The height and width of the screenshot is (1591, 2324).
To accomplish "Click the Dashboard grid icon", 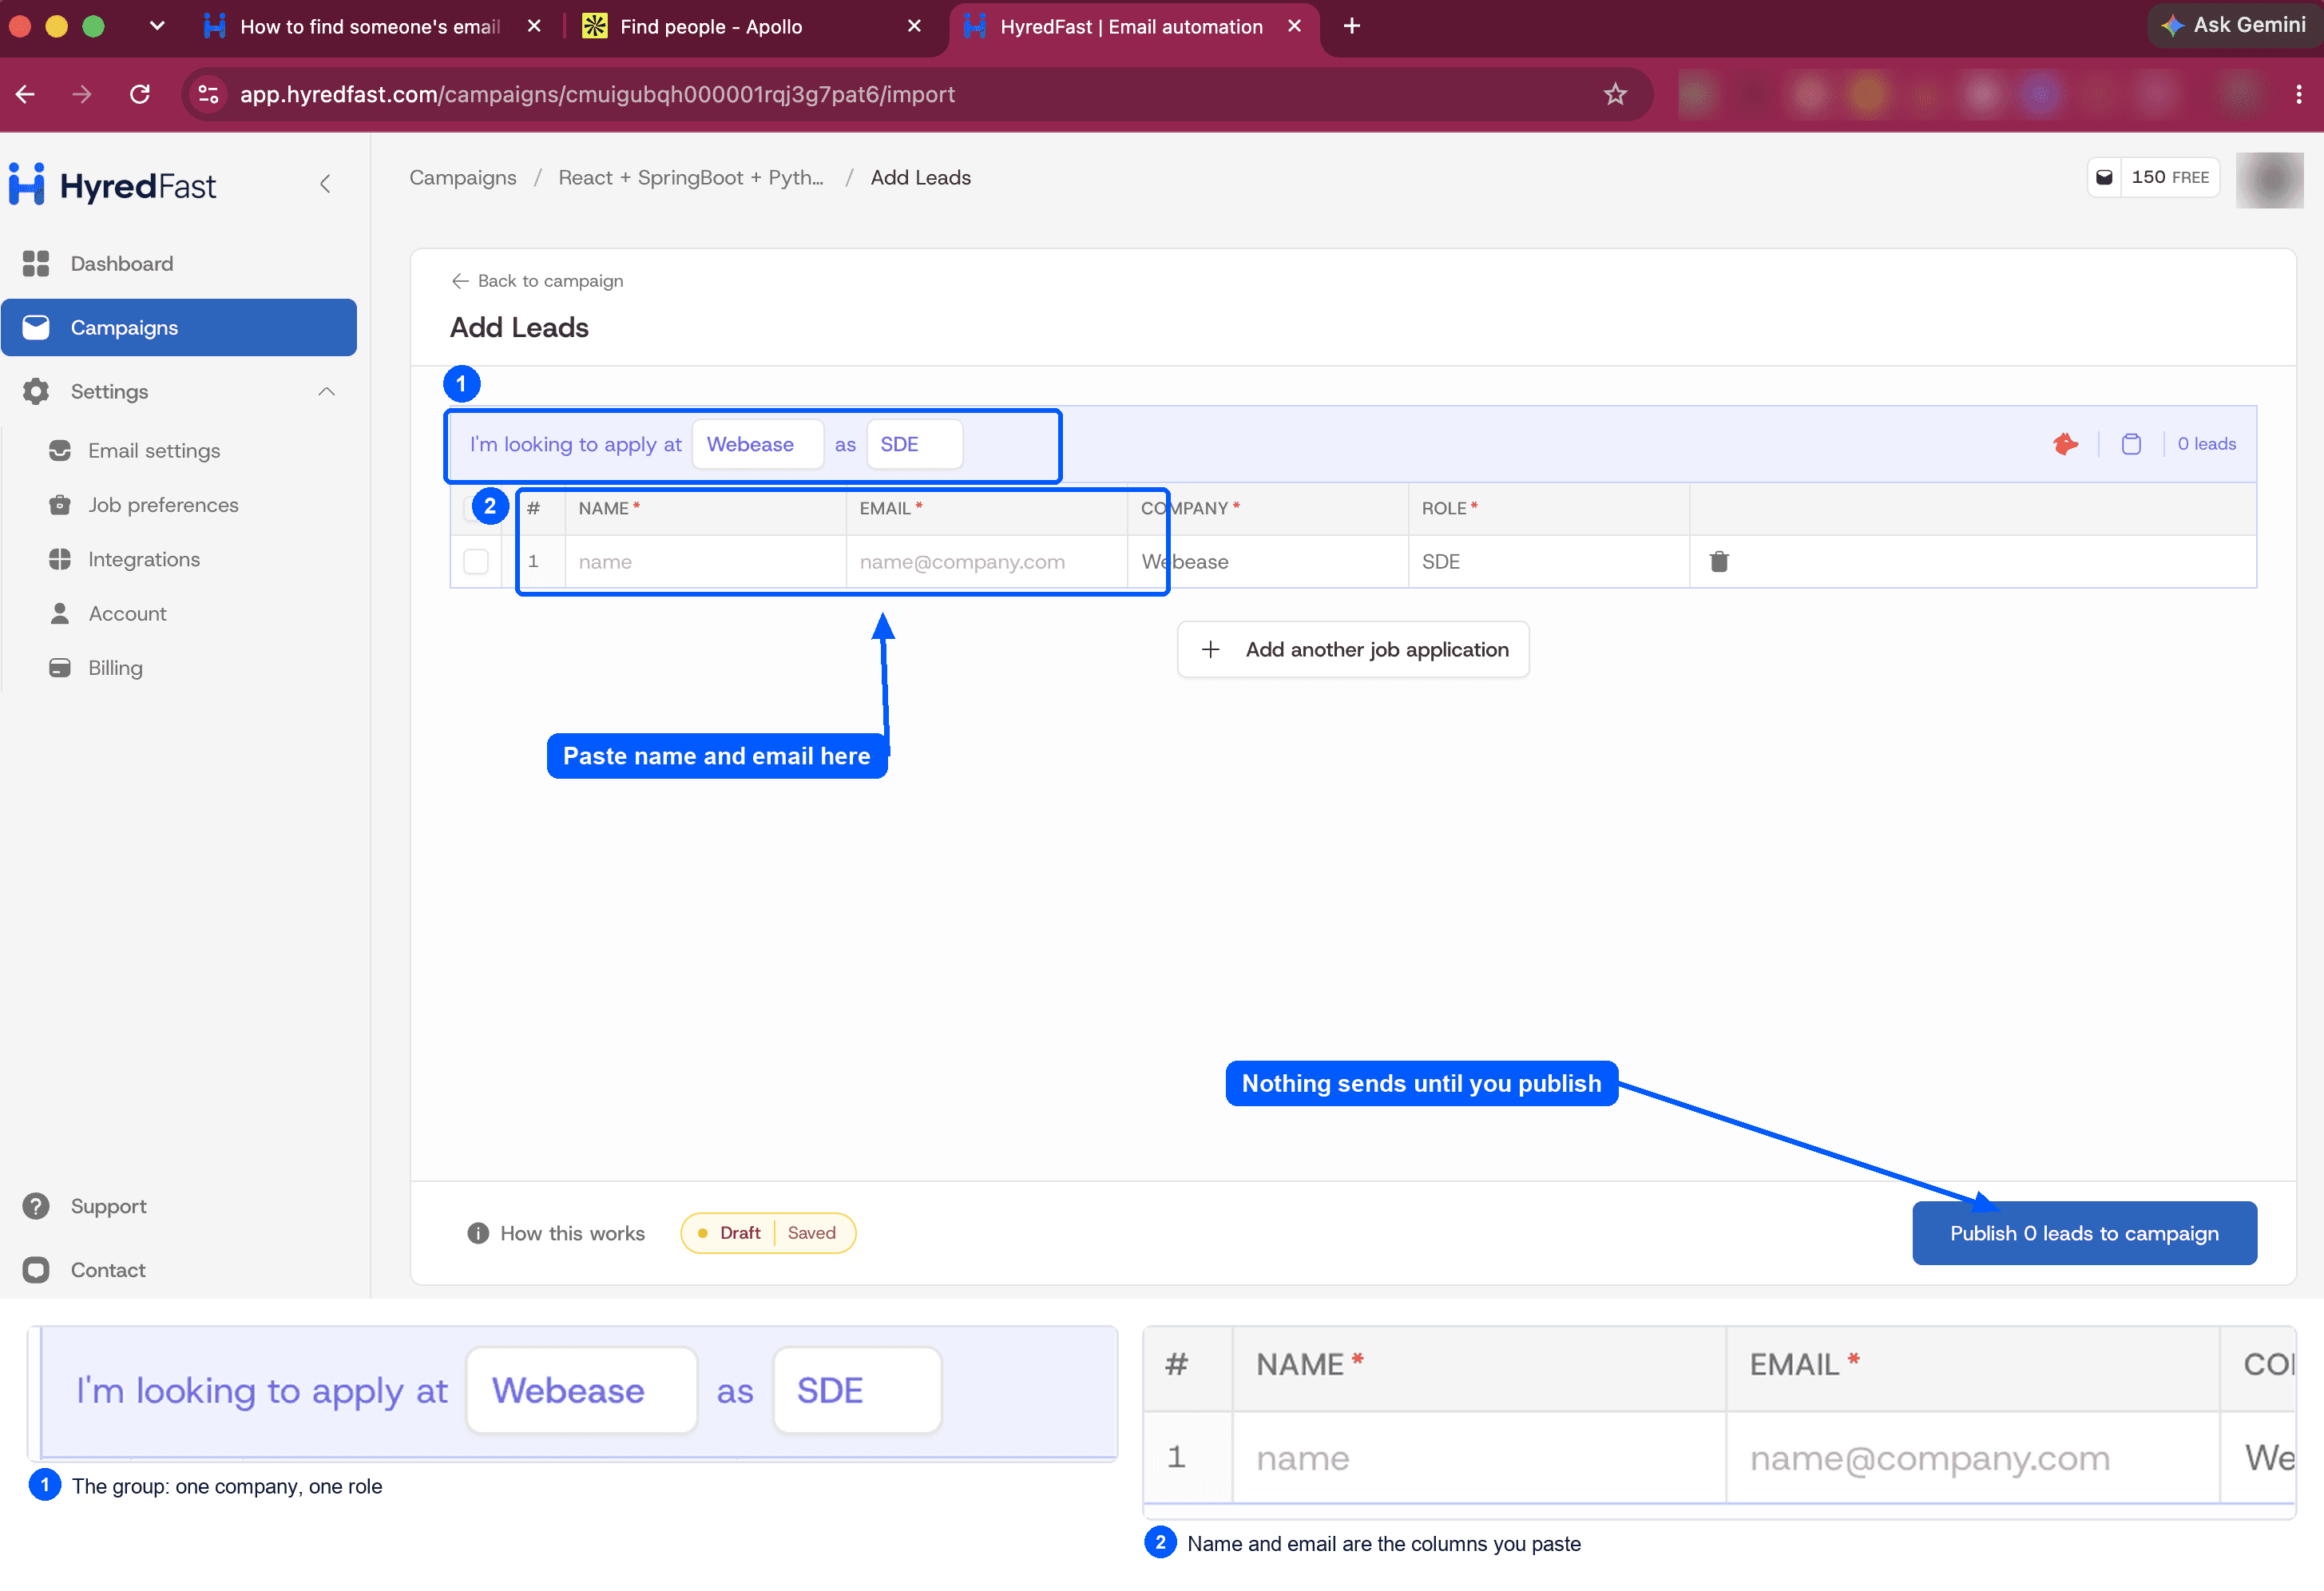I will pos(36,264).
